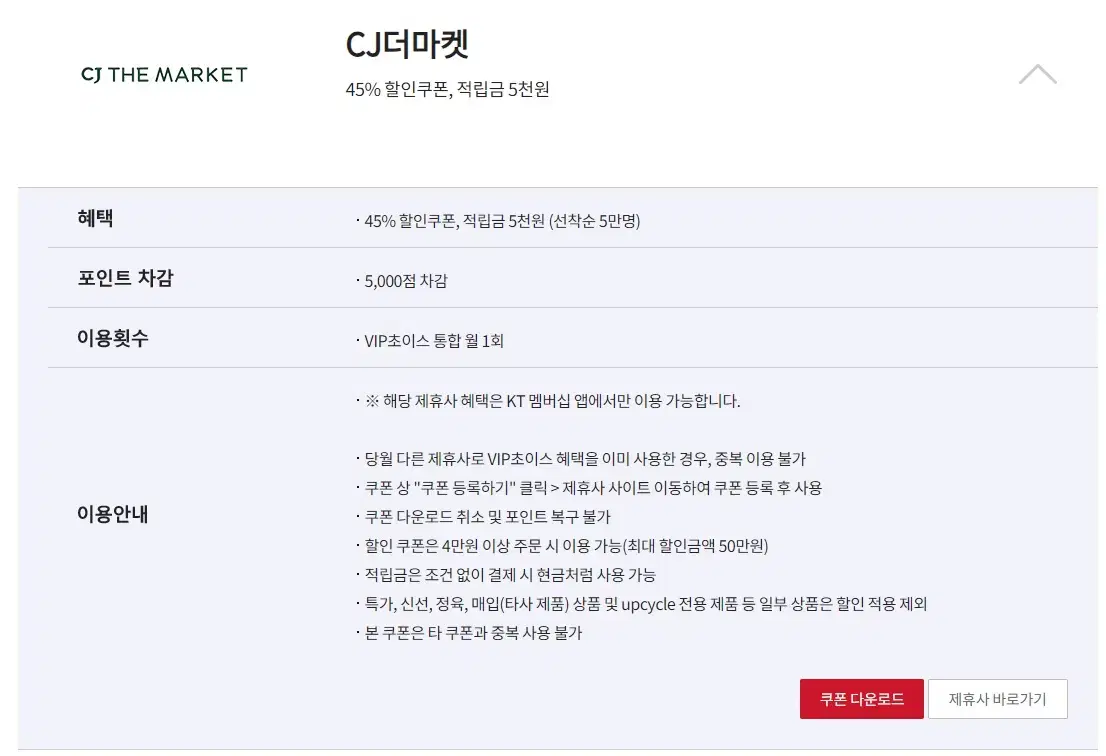This screenshot has height=756, width=1106.
Task: Open the 제휴사 바로가기 button
Action: click(x=997, y=699)
